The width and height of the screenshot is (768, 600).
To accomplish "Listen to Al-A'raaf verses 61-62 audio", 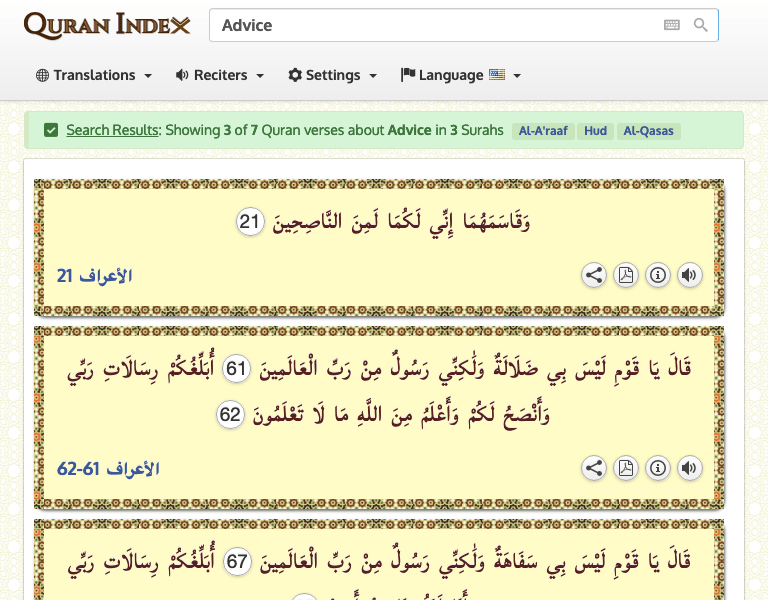I will pyautogui.click(x=689, y=467).
